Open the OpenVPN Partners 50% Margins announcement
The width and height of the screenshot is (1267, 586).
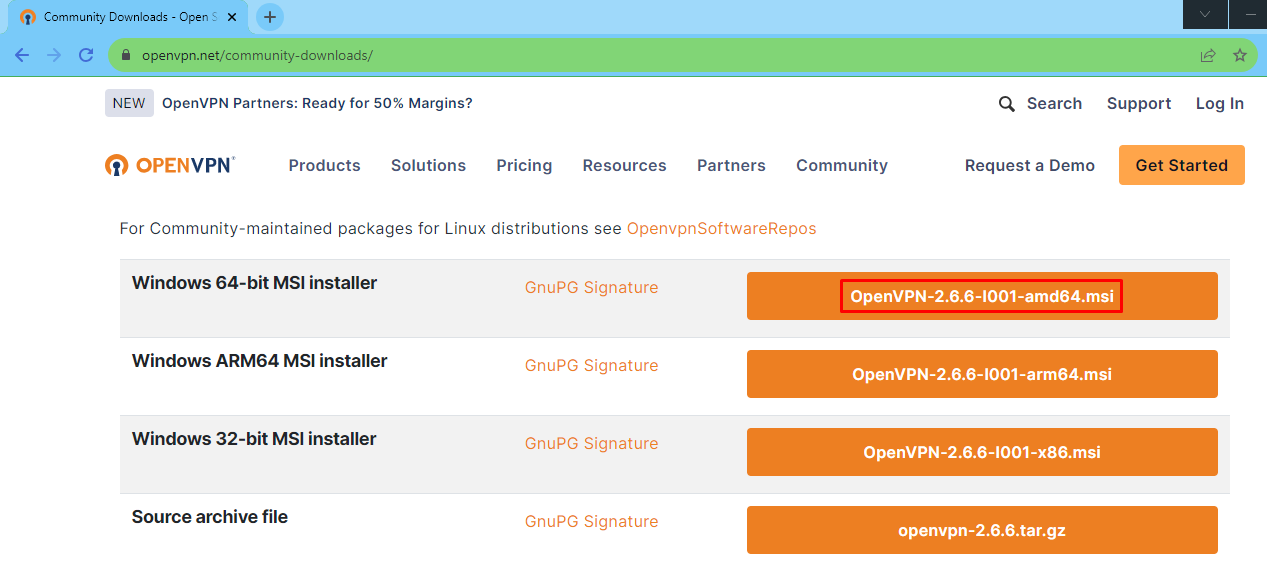[317, 103]
